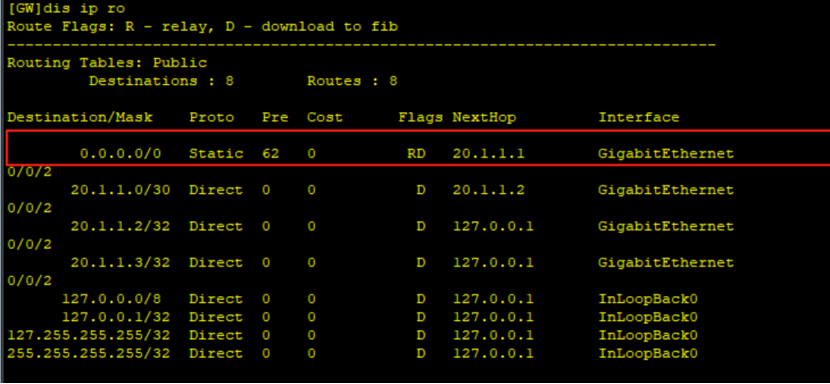830x384 pixels.
Task: Select the 127.0.0.0/8 destination entry
Action: coord(112,299)
